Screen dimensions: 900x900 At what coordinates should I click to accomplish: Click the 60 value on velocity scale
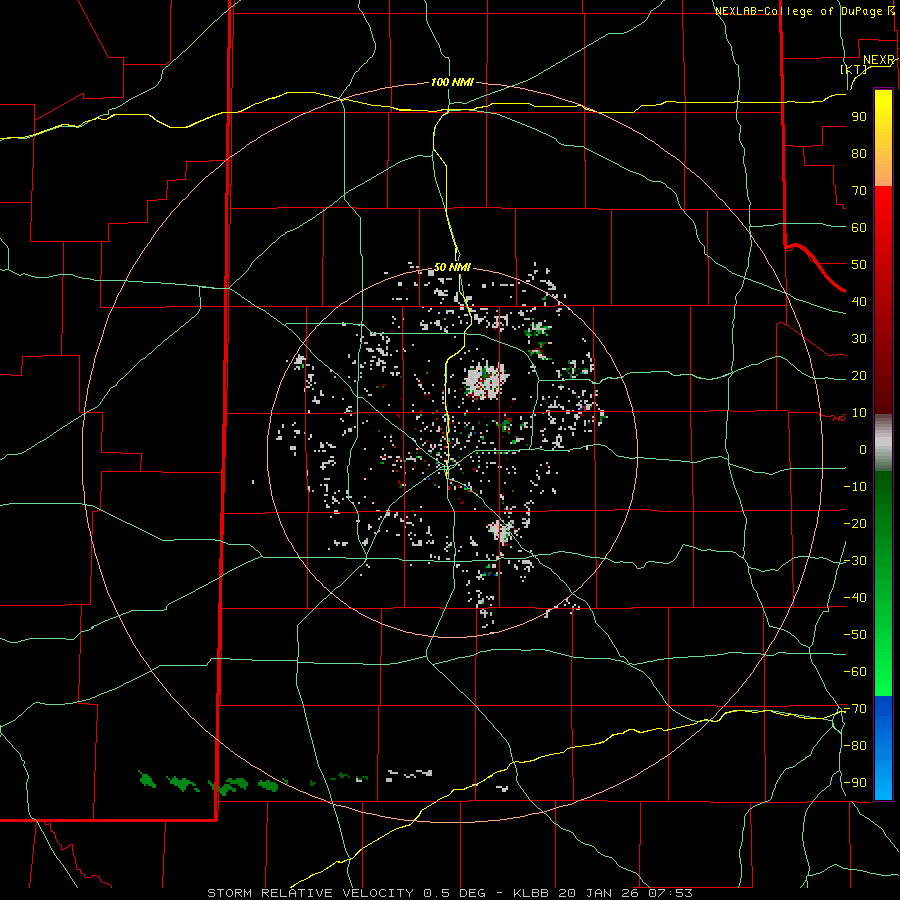pos(859,227)
